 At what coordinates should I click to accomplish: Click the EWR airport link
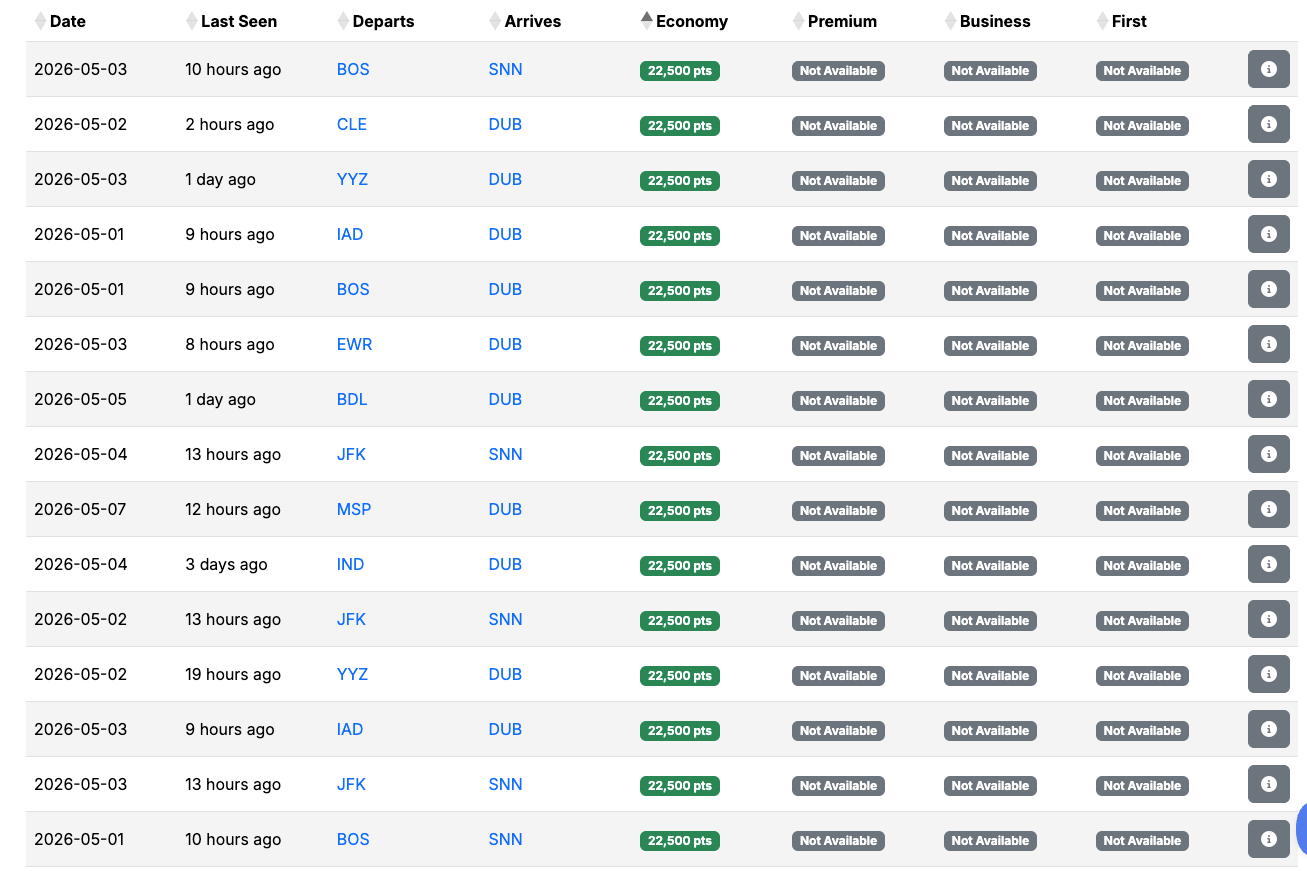(x=354, y=345)
